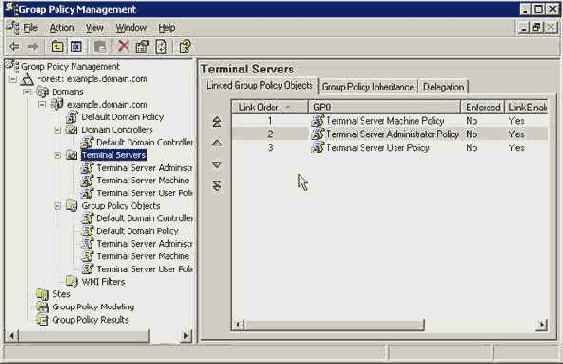Sort by the Link Order column header
This screenshot has height=364, width=563.
(270, 107)
